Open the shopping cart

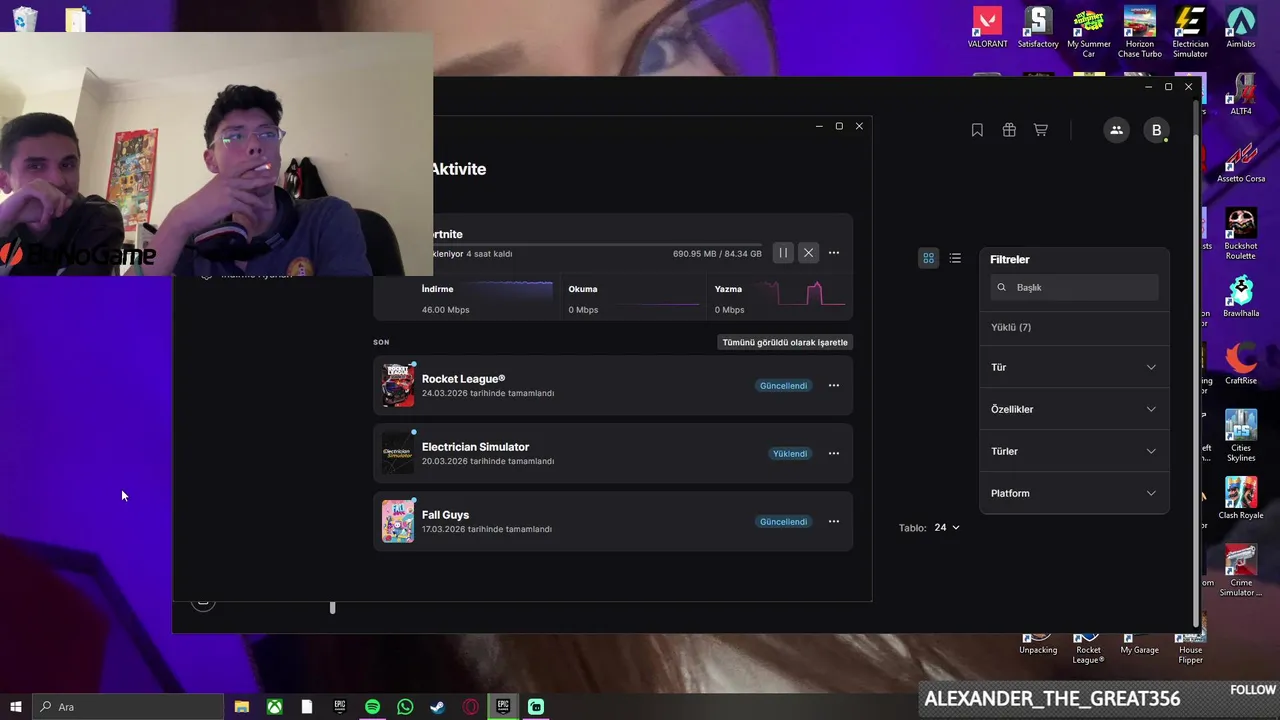1041,130
